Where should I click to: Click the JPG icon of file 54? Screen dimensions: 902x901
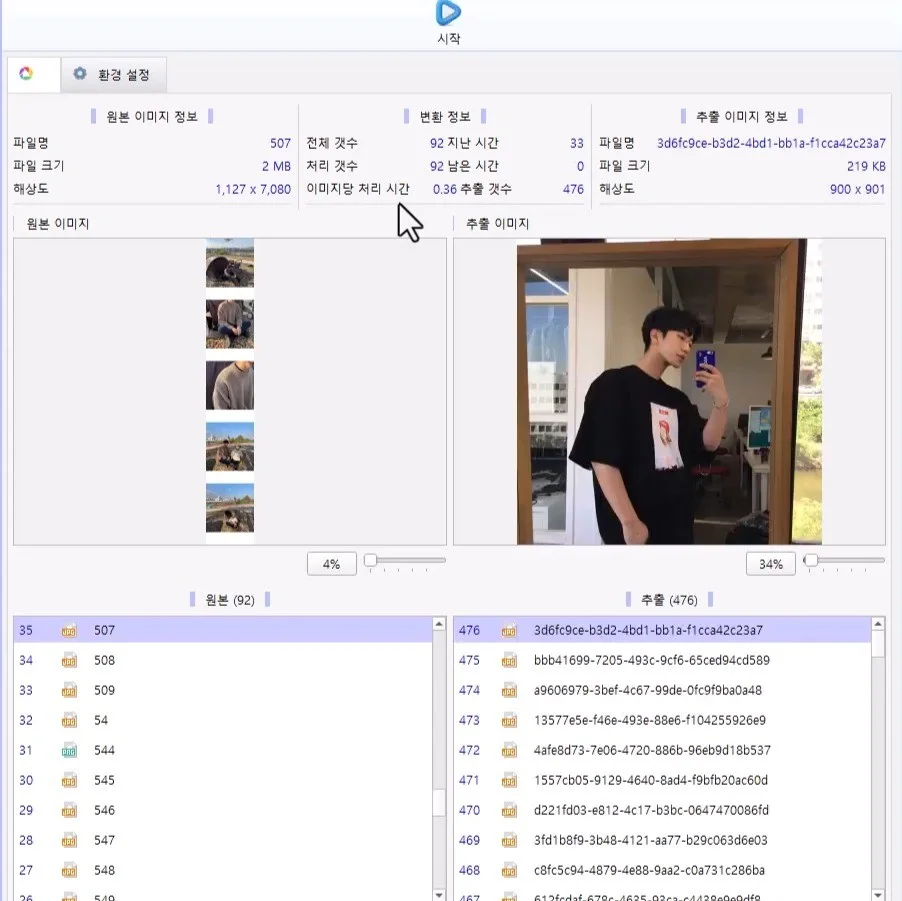[69, 720]
